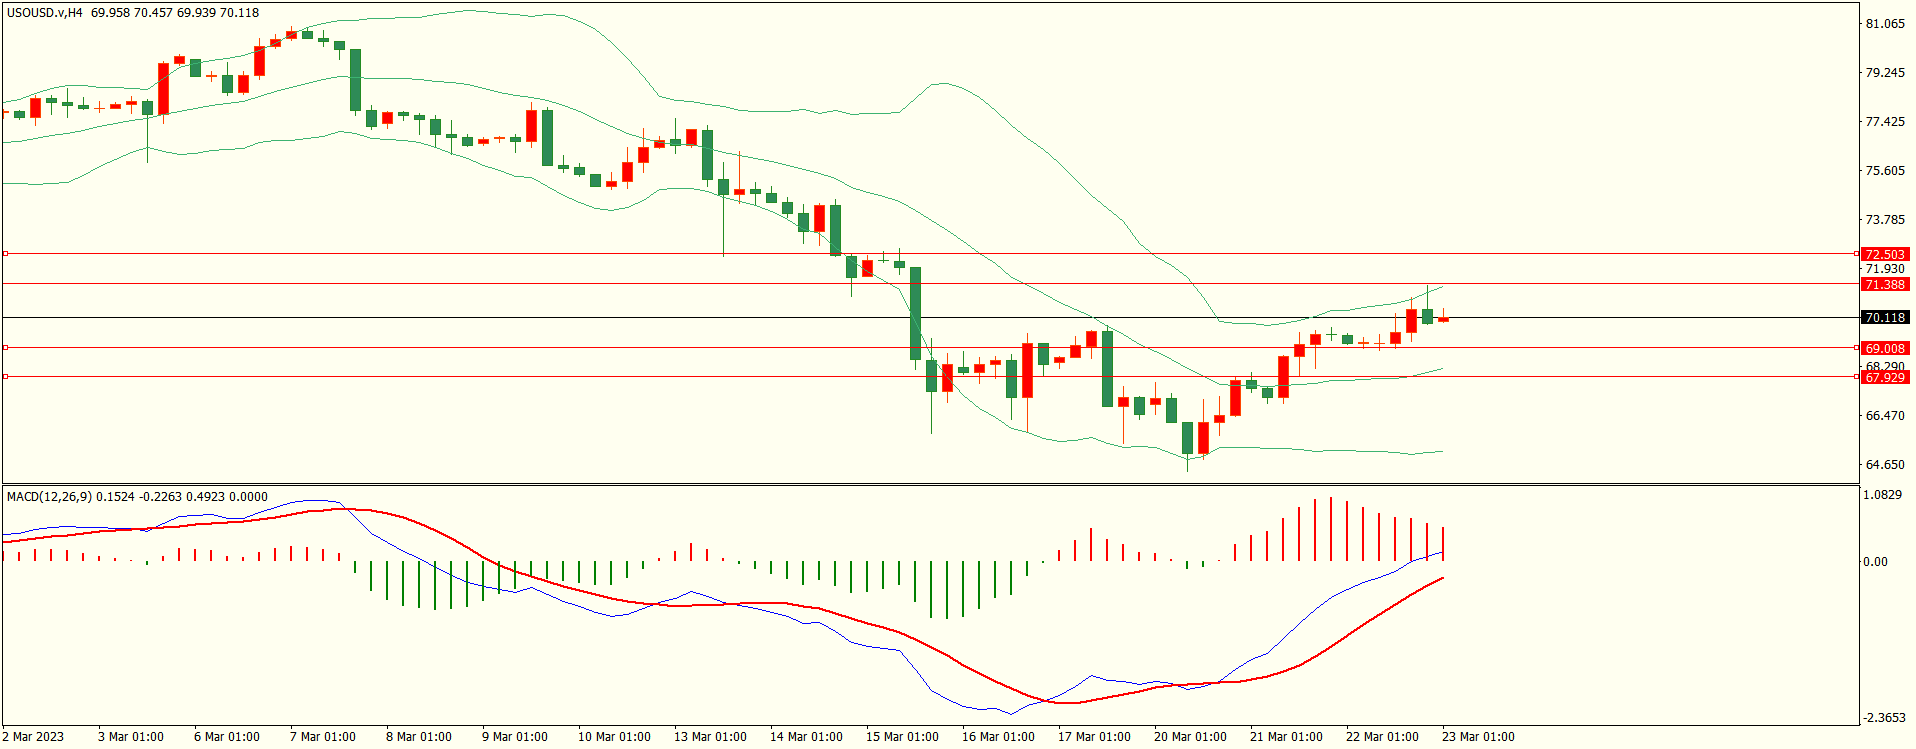Click the 21 Mar 01:00 time label
Viewport: 1916px width, 749px height.
pyautogui.click(x=1286, y=737)
